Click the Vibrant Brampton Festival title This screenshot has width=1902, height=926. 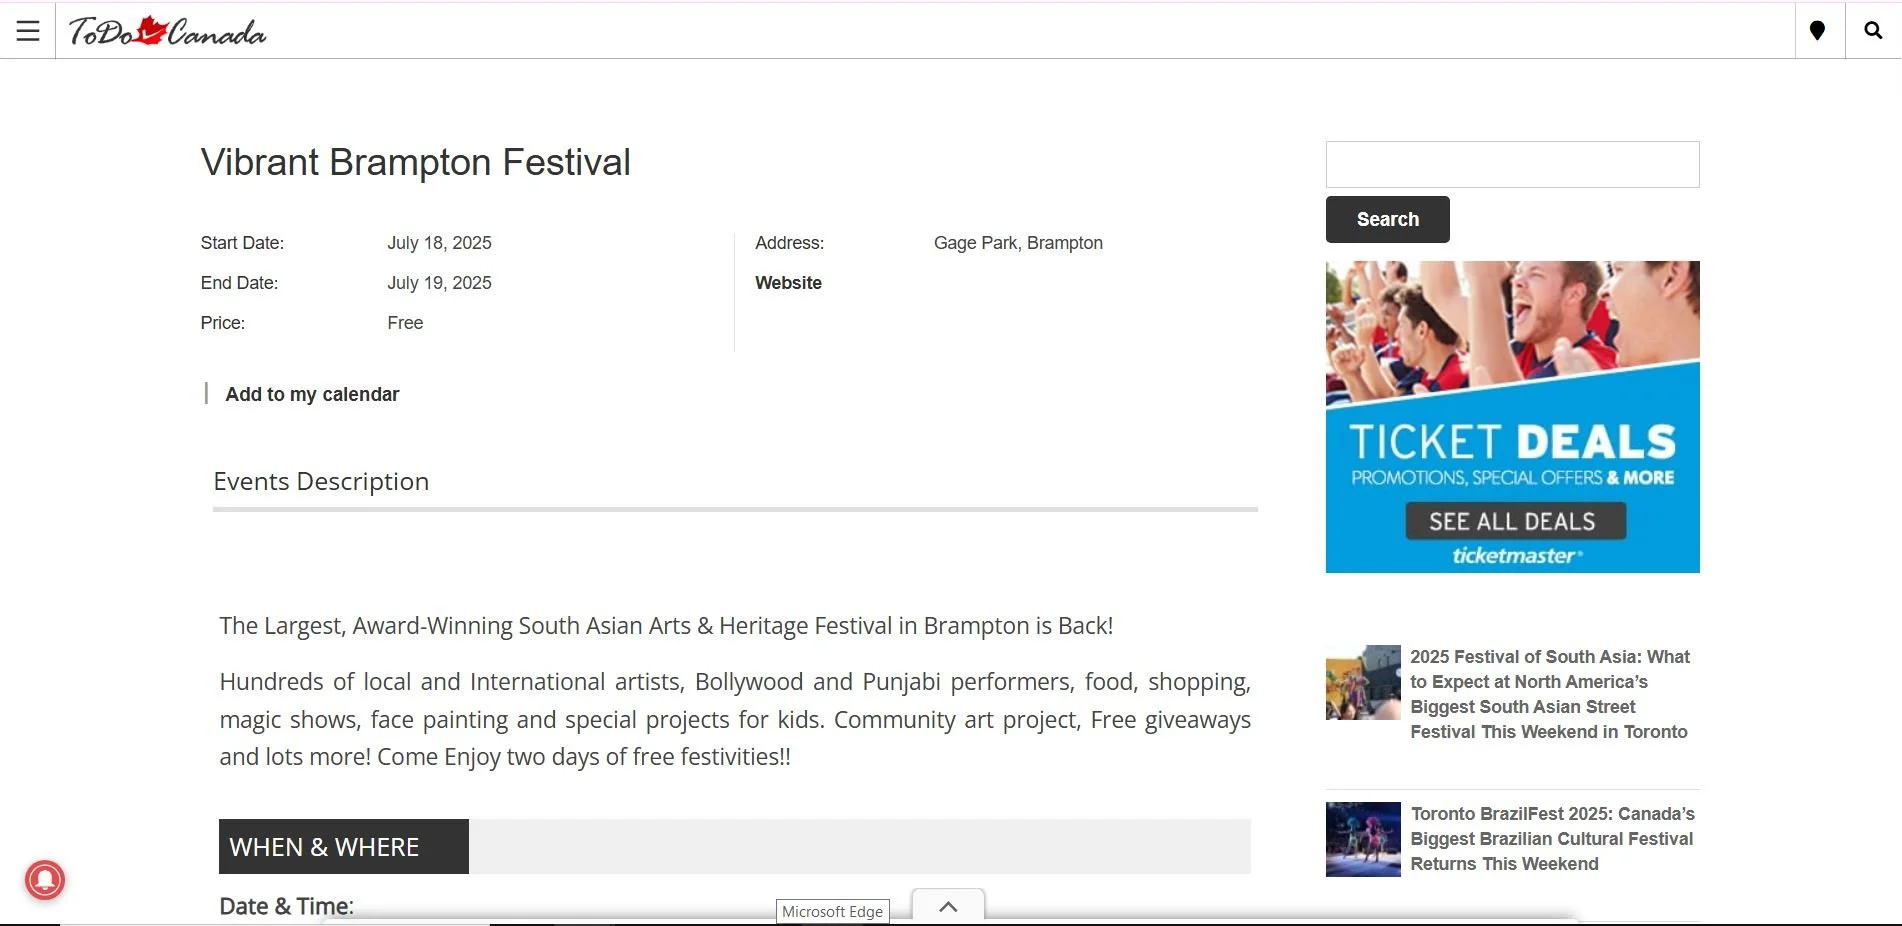tap(415, 162)
